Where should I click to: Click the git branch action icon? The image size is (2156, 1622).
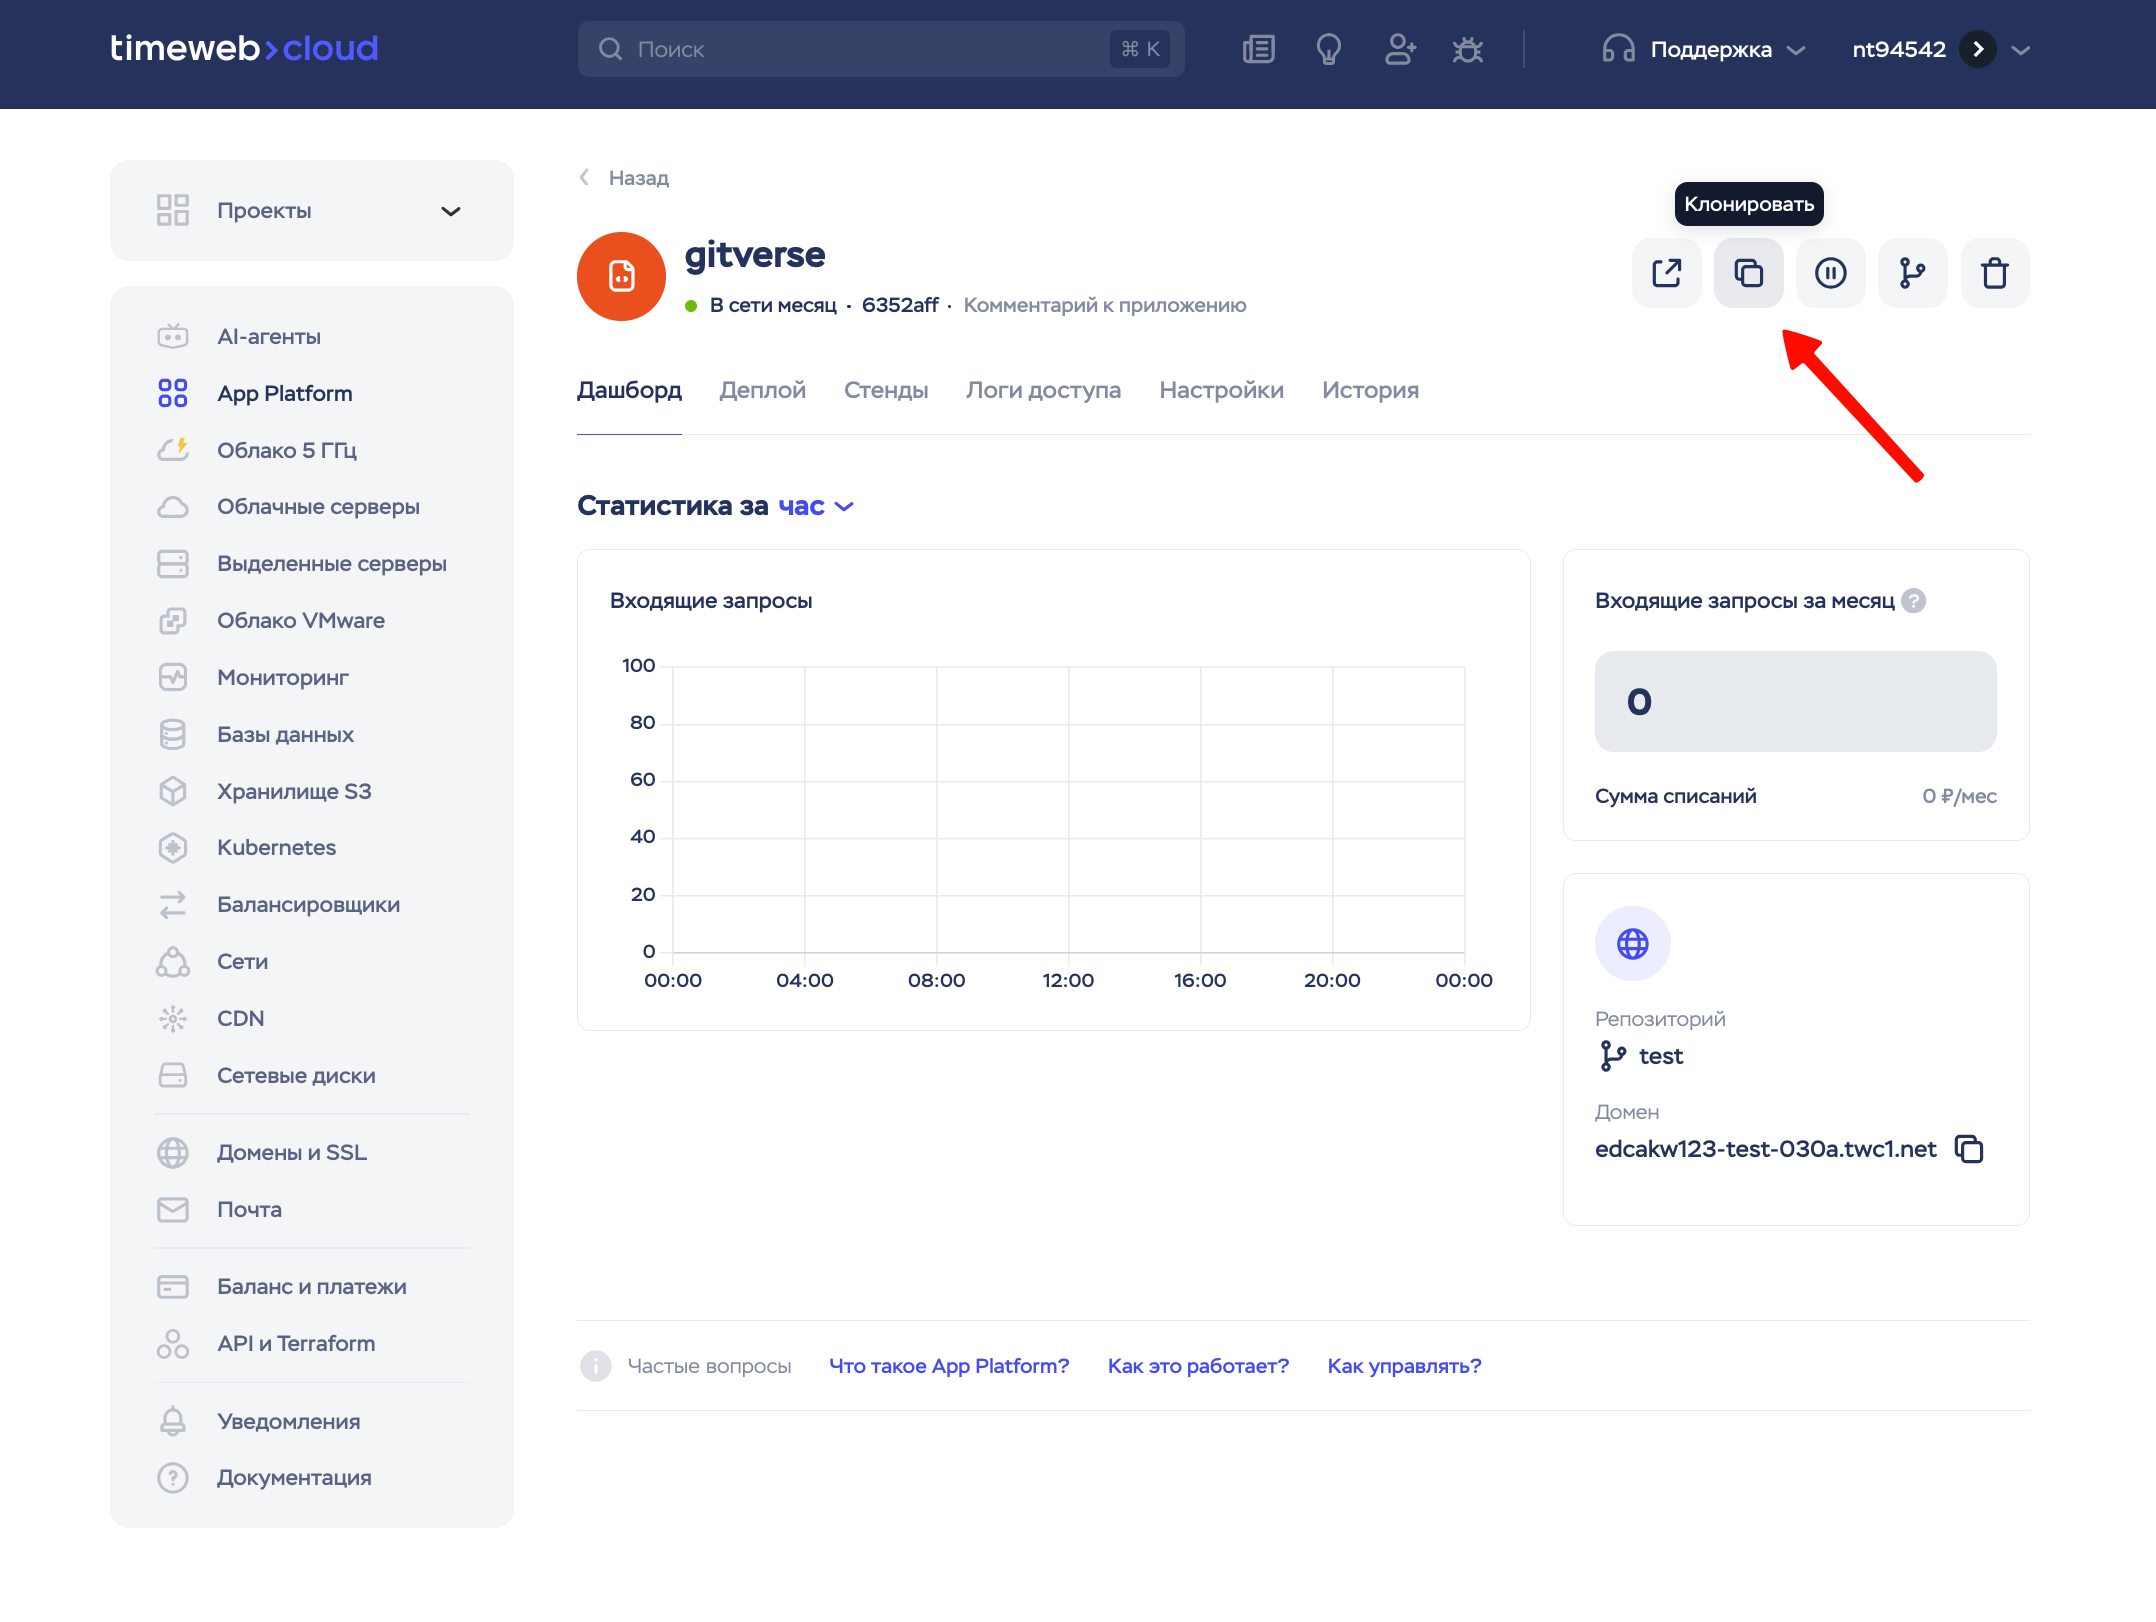[1912, 273]
